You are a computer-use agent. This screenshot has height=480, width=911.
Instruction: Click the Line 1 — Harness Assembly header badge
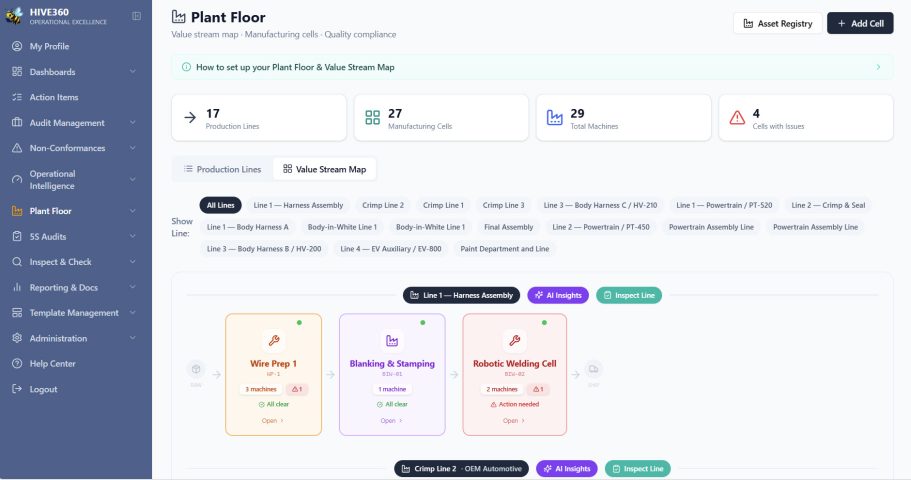click(462, 295)
